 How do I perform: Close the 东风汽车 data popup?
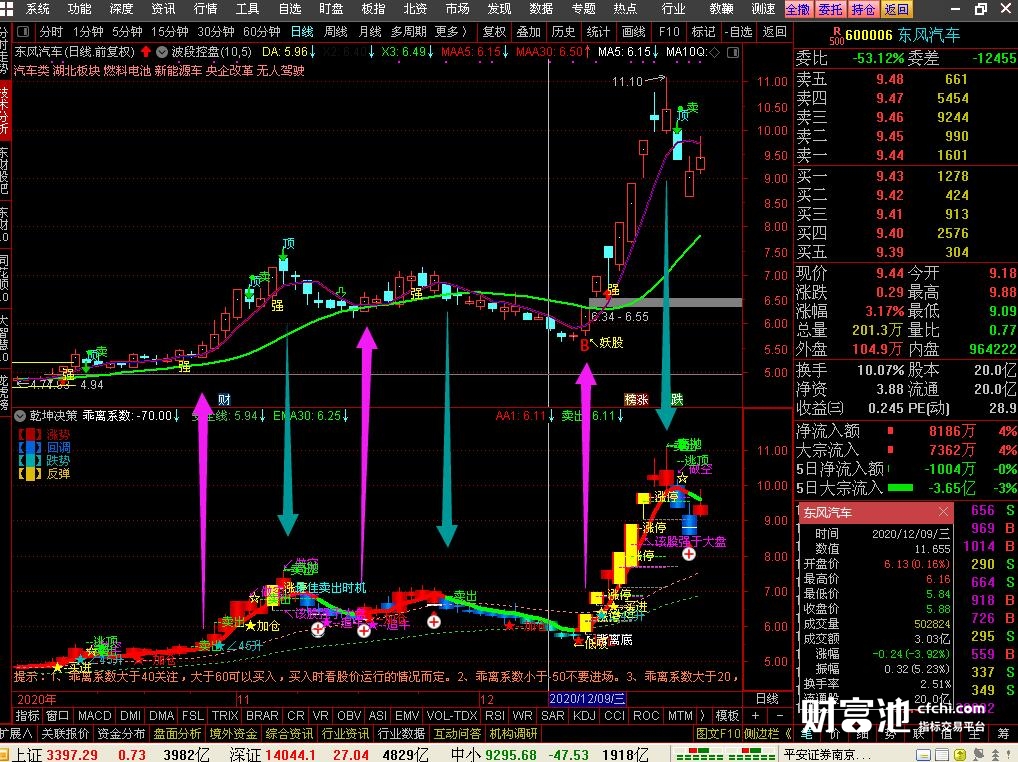point(943,512)
